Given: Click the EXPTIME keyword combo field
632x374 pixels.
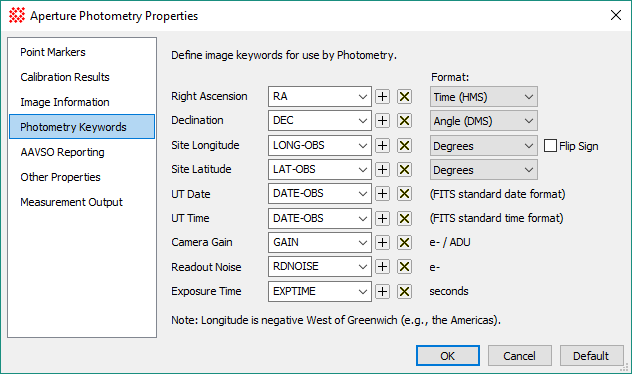Looking at the screenshot, I should click(320, 291).
